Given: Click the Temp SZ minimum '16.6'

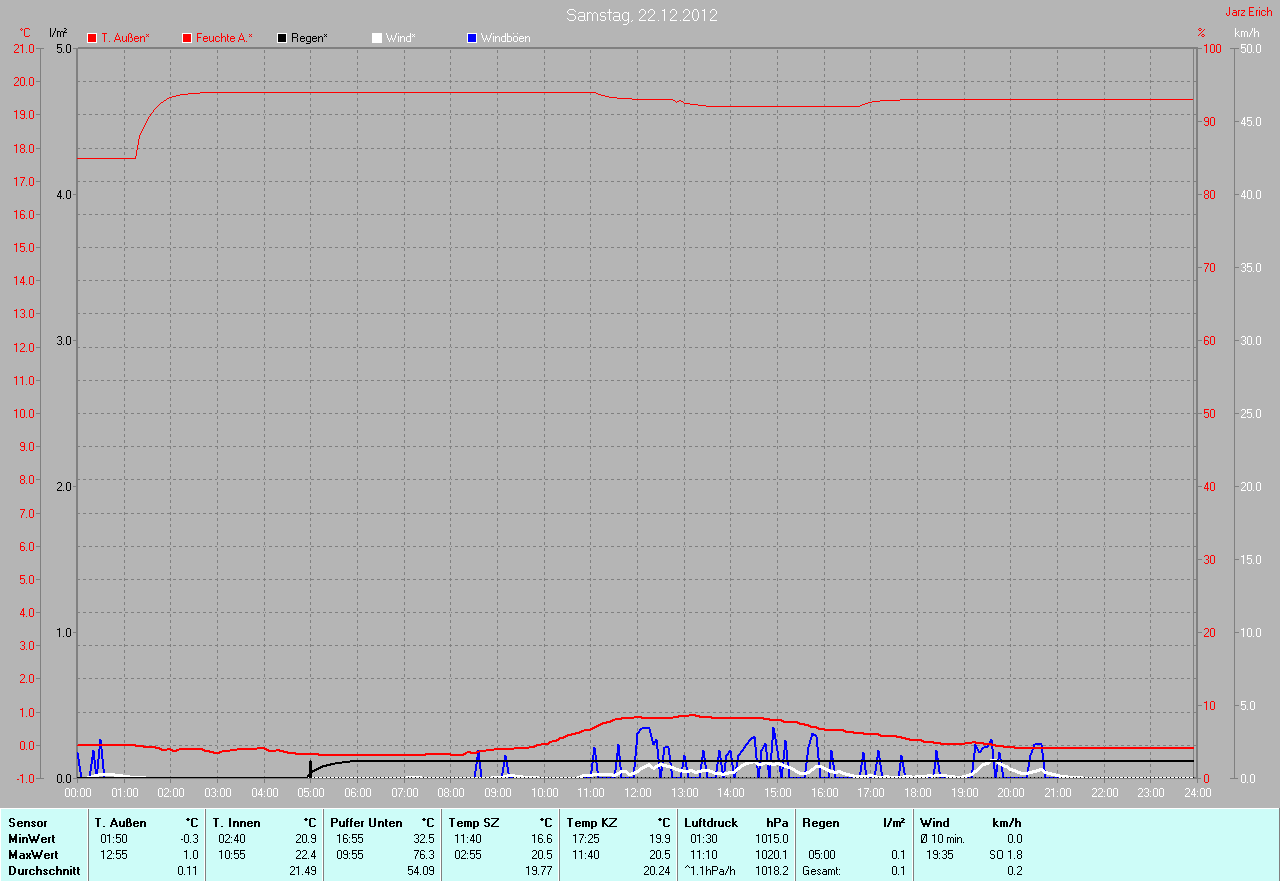Looking at the screenshot, I should [541, 839].
